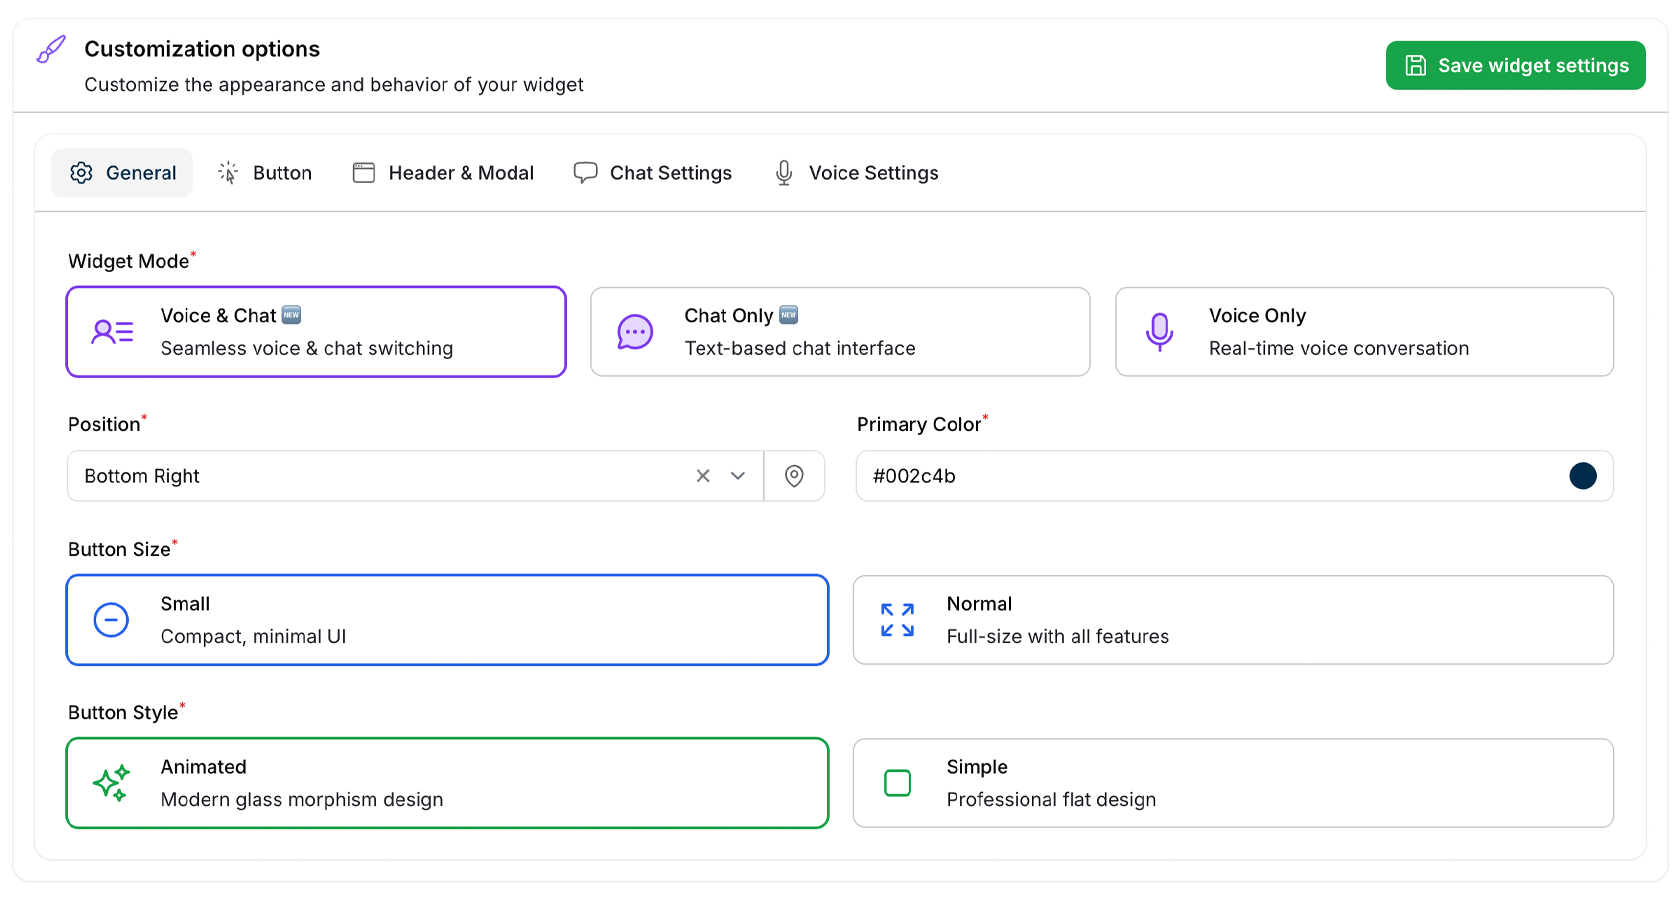Select the Voice Only widget mode

[1364, 332]
